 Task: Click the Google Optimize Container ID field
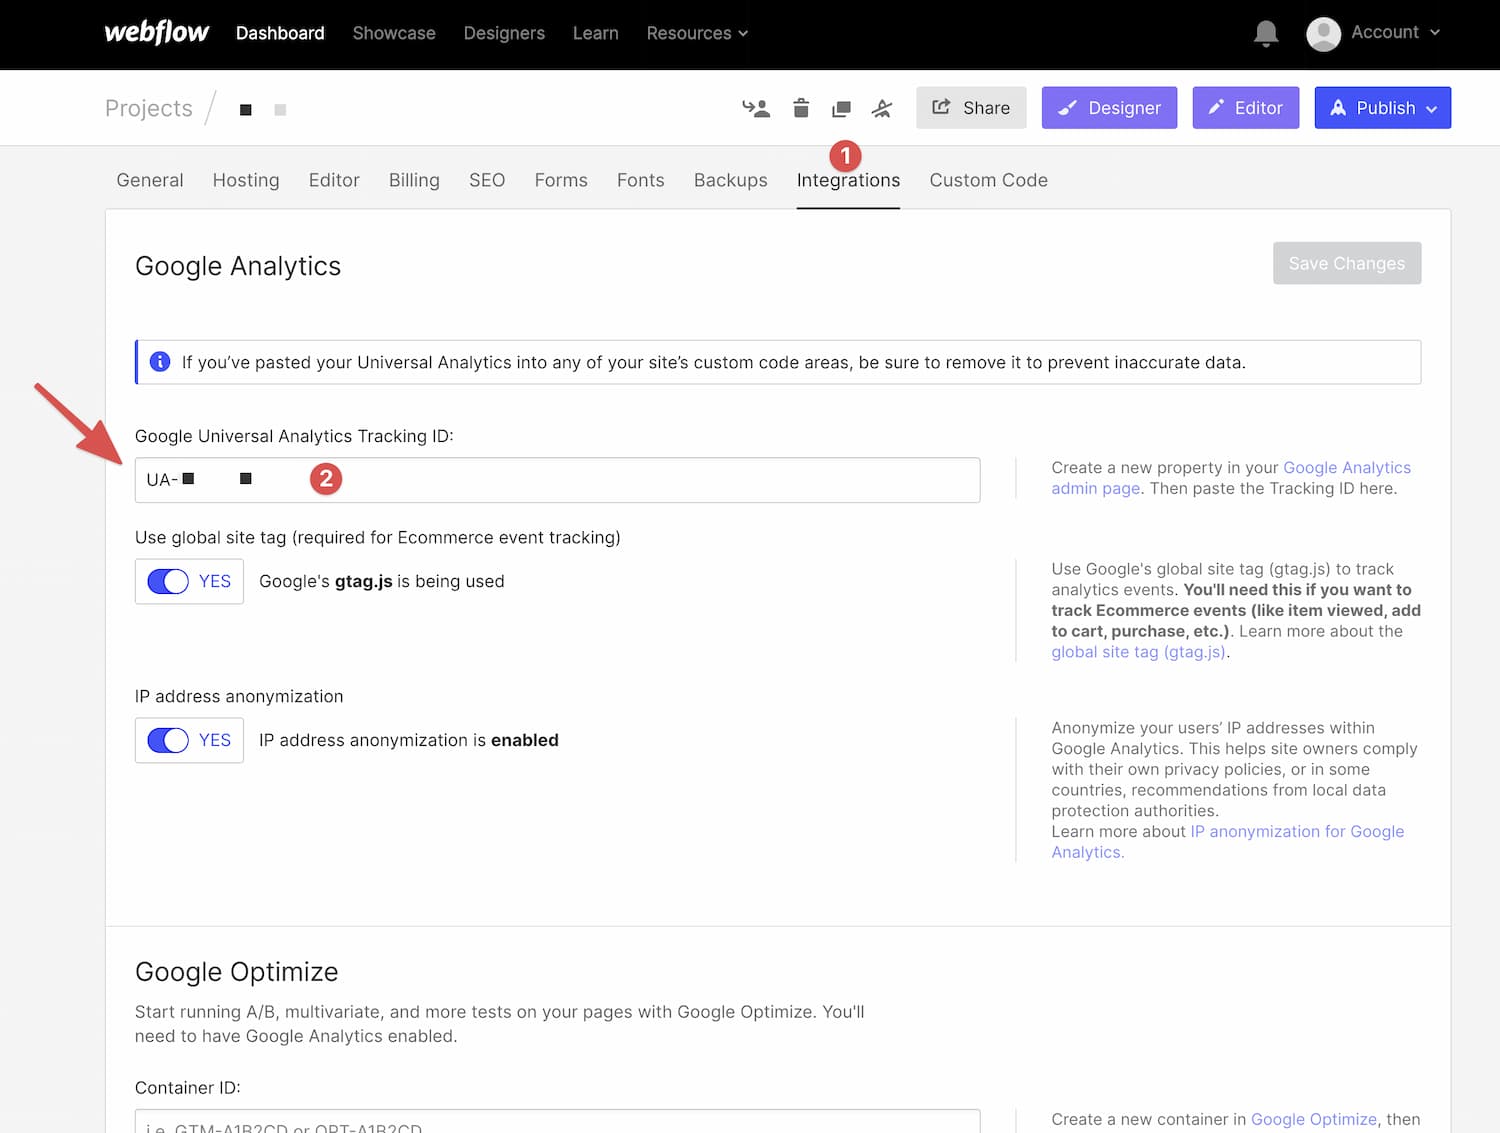click(557, 1121)
